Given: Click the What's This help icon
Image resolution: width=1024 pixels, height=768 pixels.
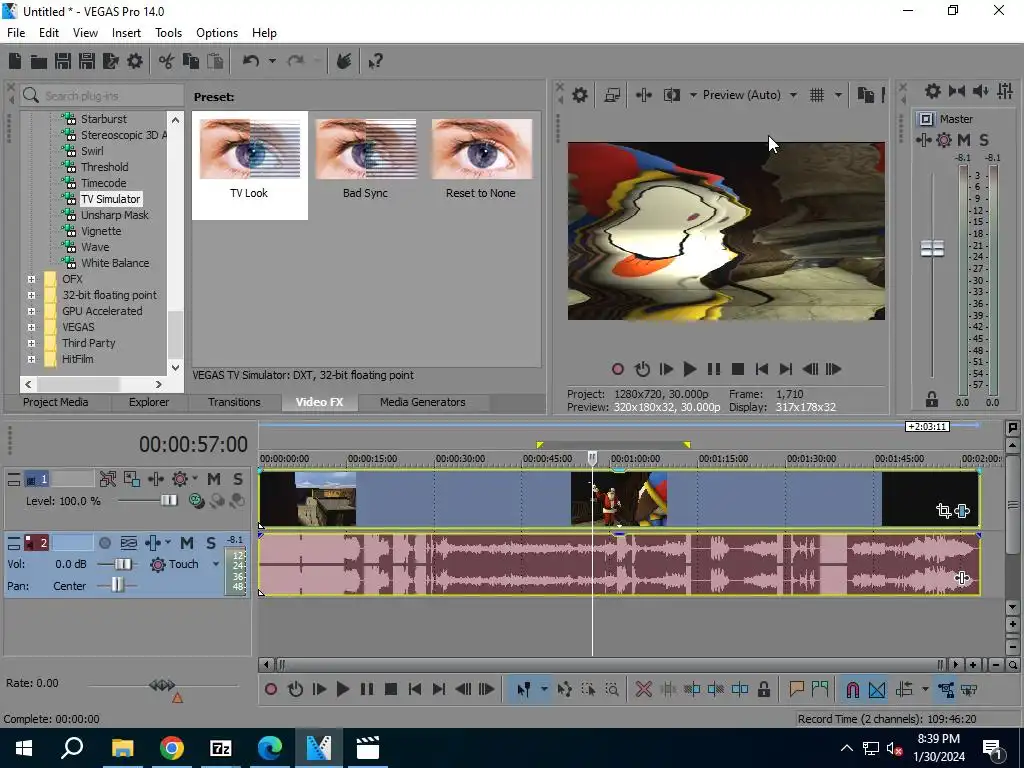Looking at the screenshot, I should [376, 62].
